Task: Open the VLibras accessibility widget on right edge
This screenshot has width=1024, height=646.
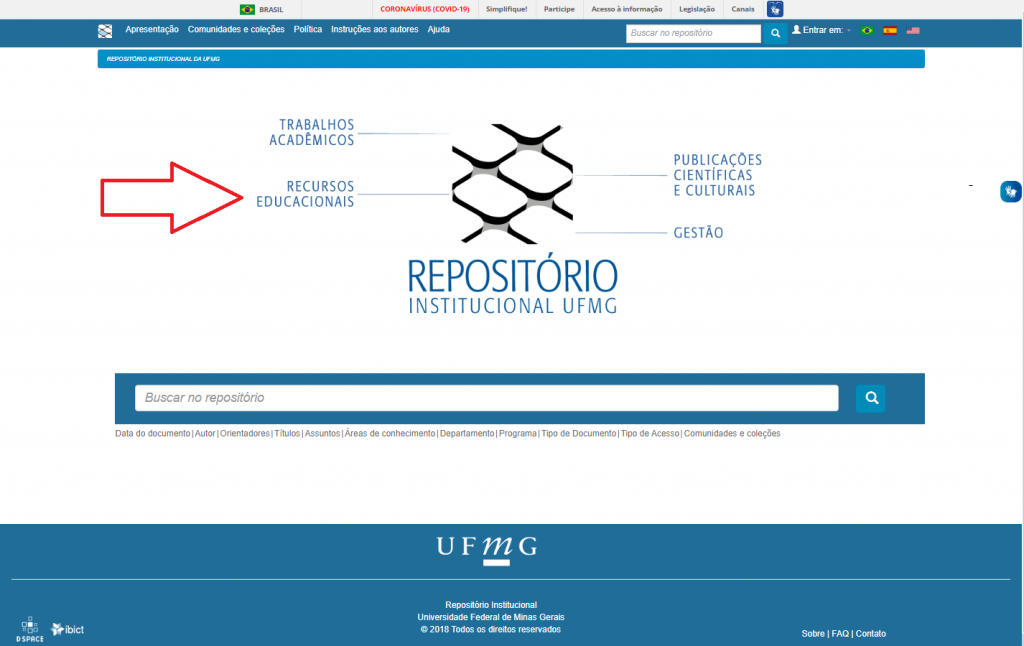Action: coord(1011,191)
